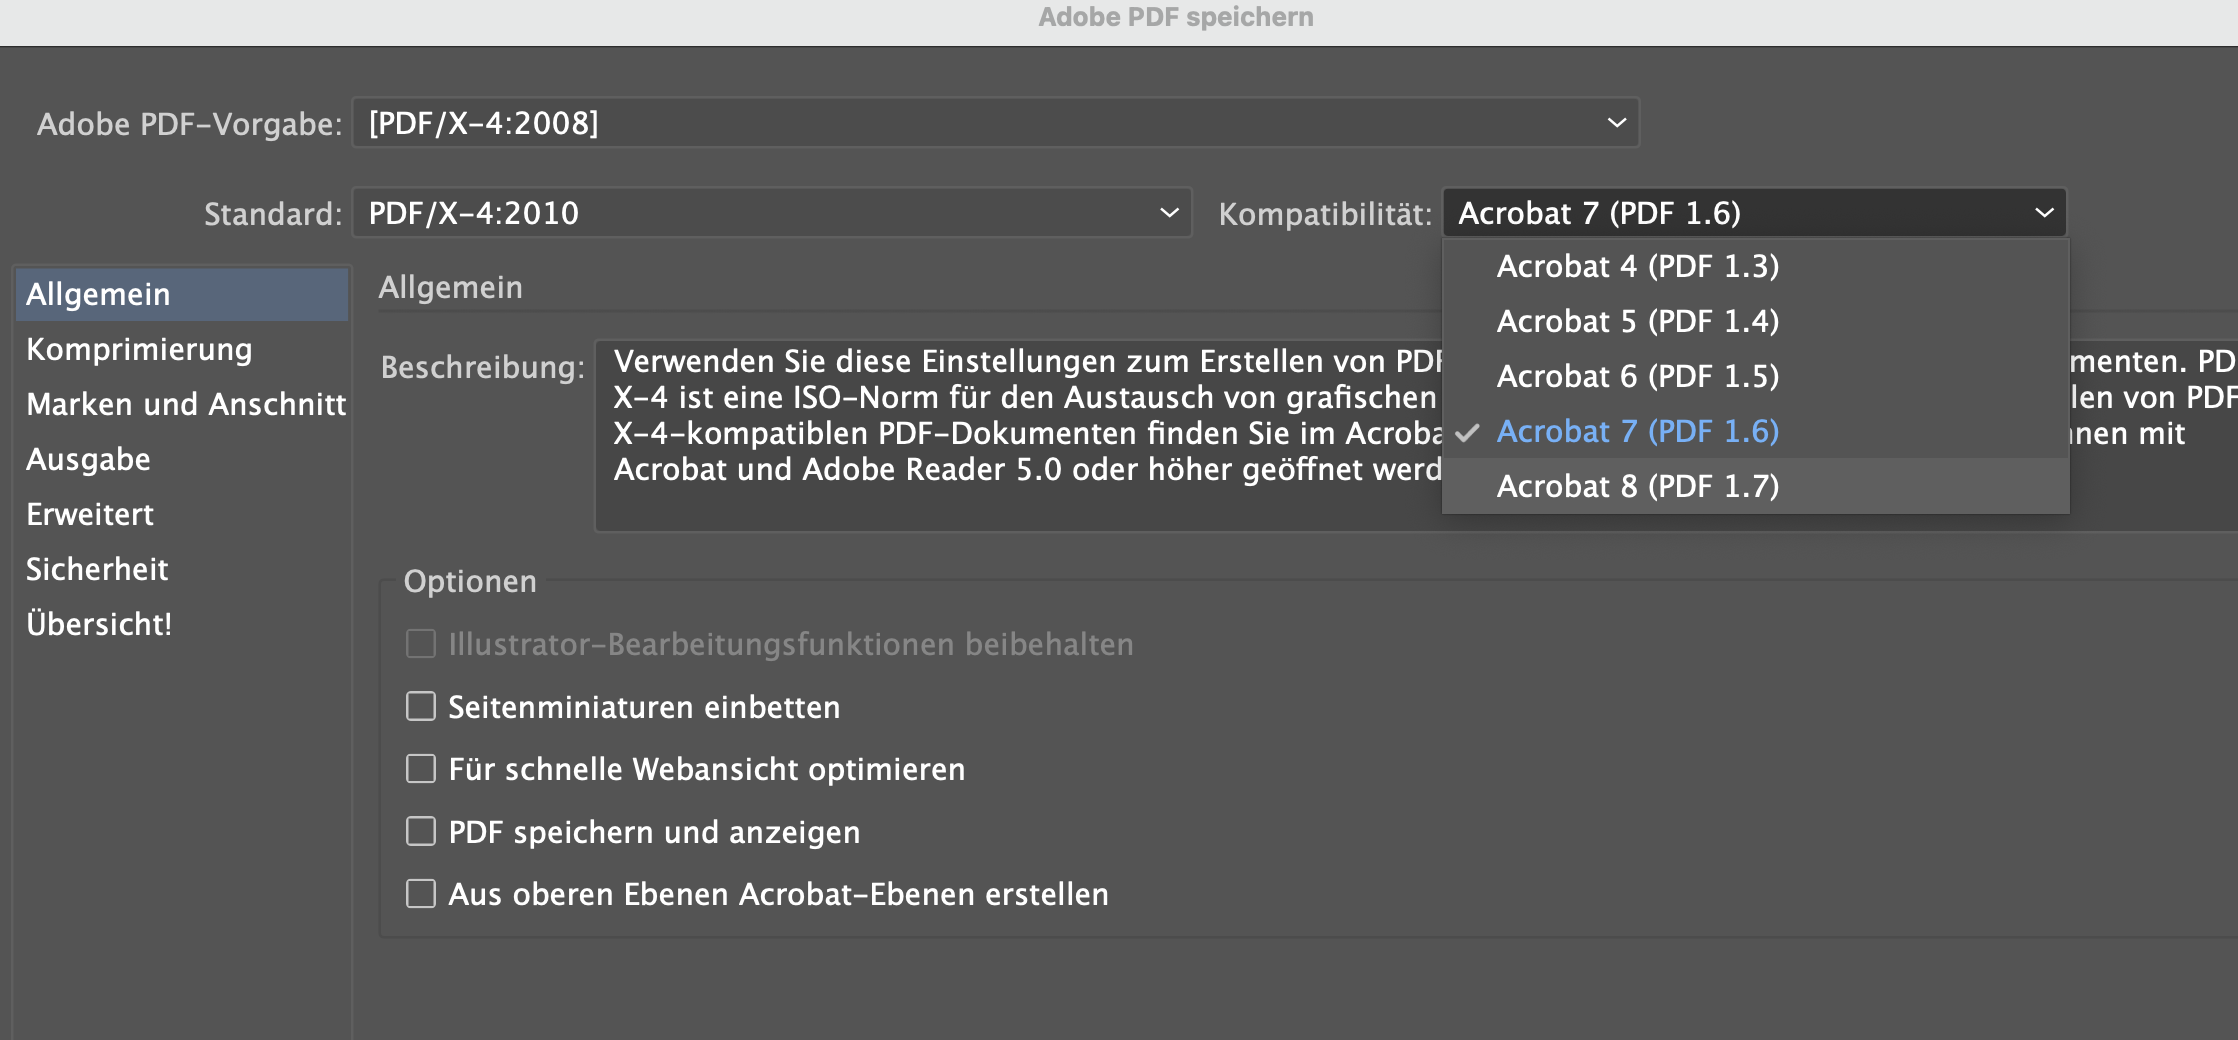
Task: Open the Adobe PDF-Vorgabe preset dropdown
Action: [x=994, y=124]
